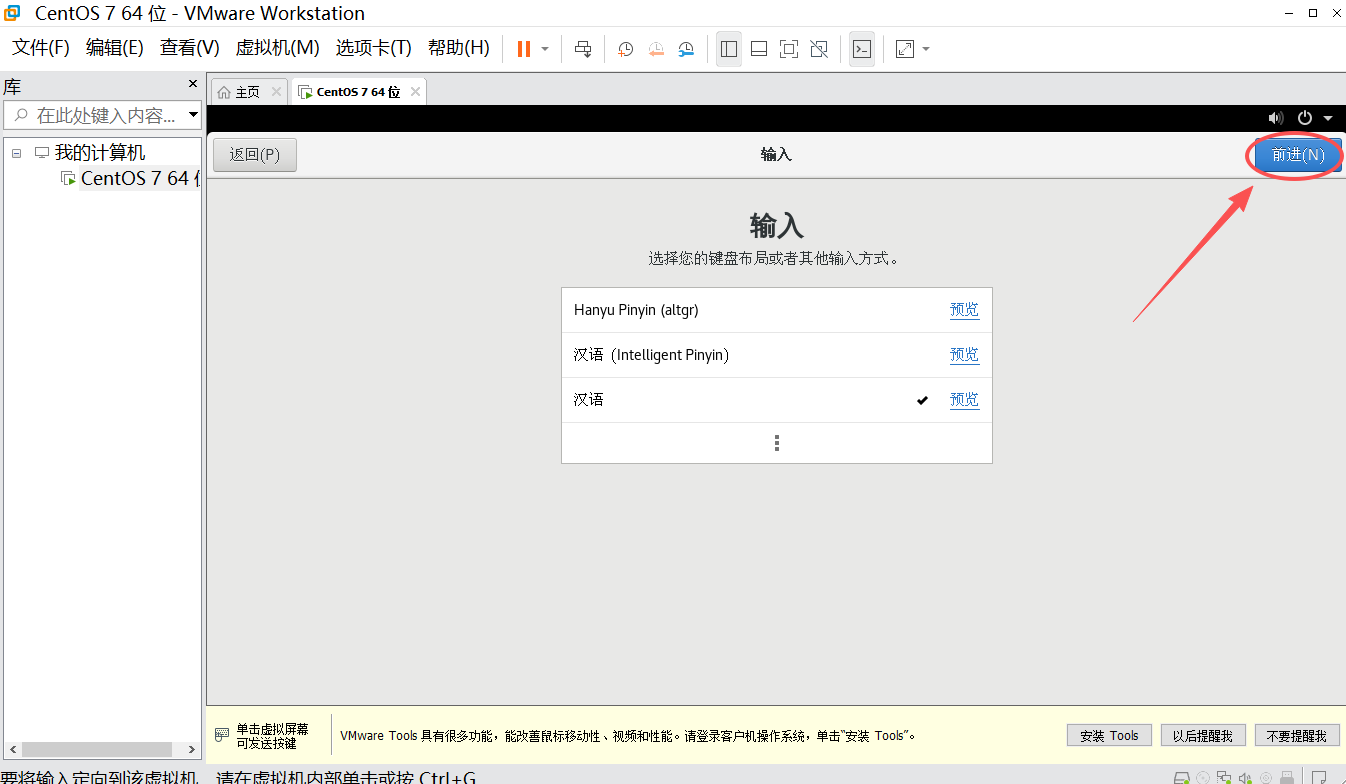The width and height of the screenshot is (1346, 784).
Task: Show more input sources via three dots
Action: click(x=777, y=443)
